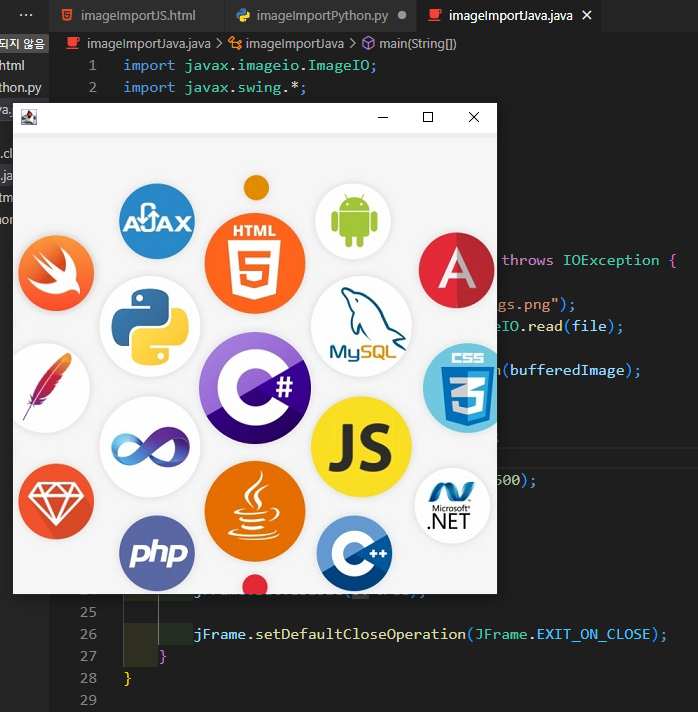Click the C++ blue logo
Screen dimensions: 698x712
click(x=354, y=554)
